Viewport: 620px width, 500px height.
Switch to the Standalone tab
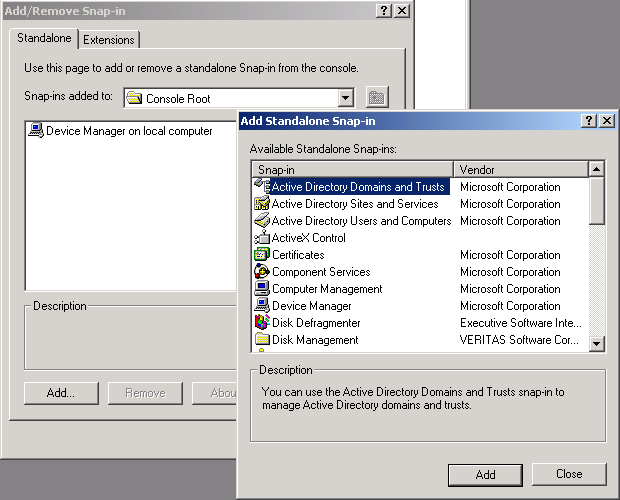pyautogui.click(x=44, y=38)
